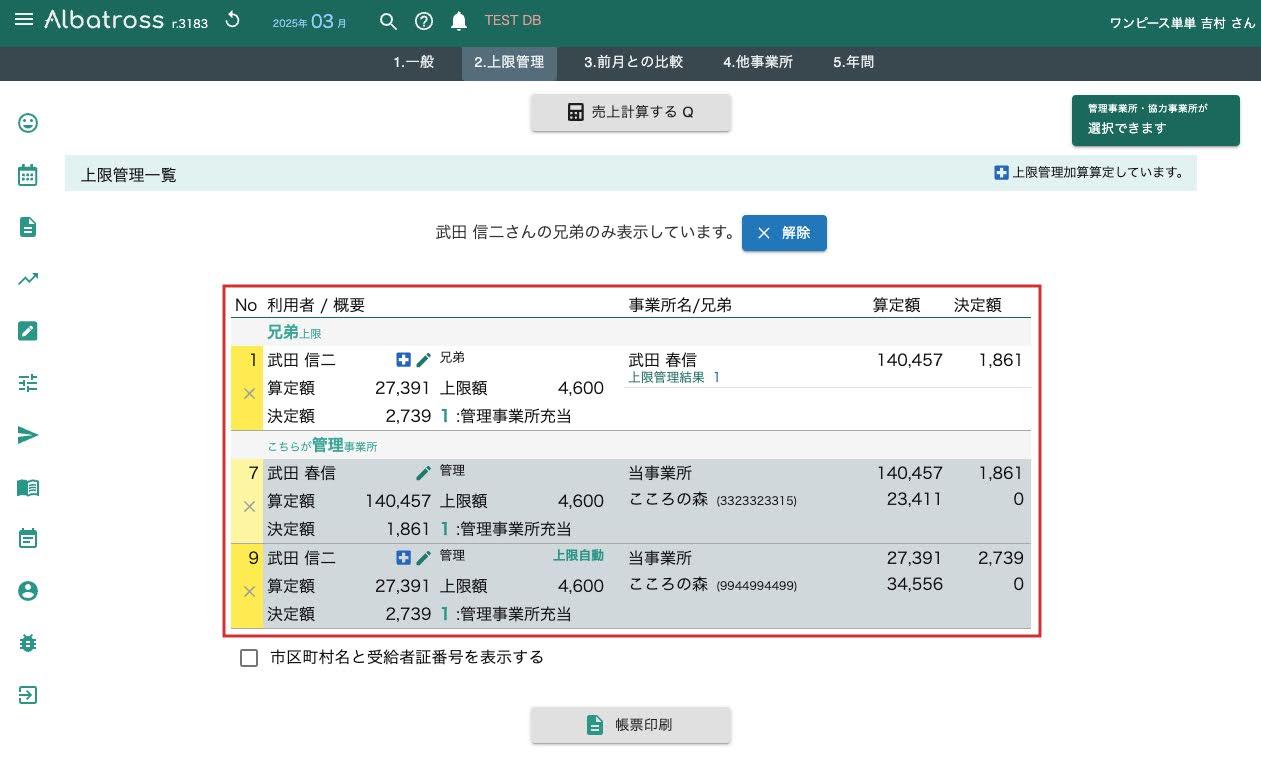Click the 事業所名/兄弟 column header
1261x771 pixels.
point(680,305)
